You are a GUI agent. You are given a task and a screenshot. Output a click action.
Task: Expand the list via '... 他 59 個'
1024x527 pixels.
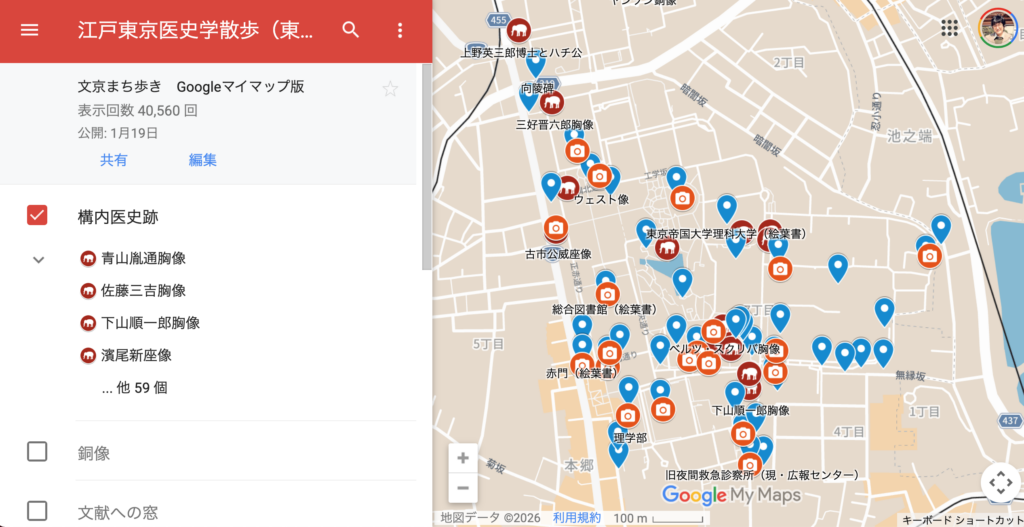coord(134,387)
